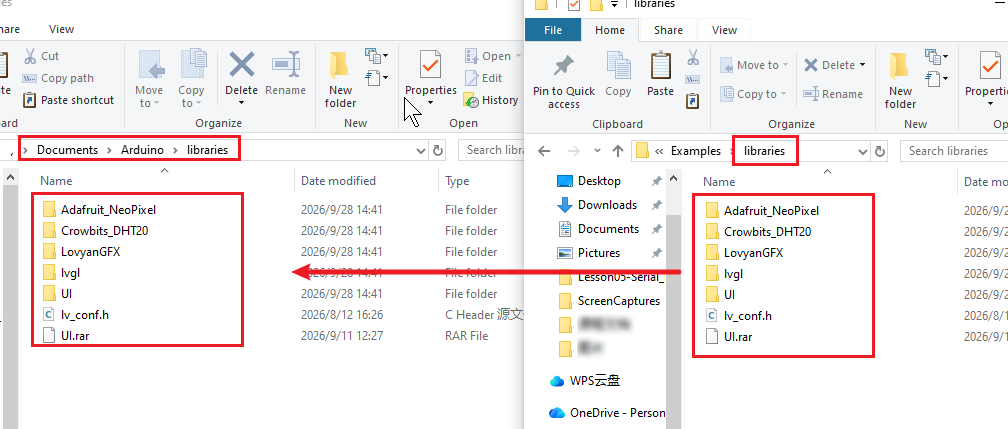
Task: Click Paste shortcut in the left window
Action: pos(68,100)
